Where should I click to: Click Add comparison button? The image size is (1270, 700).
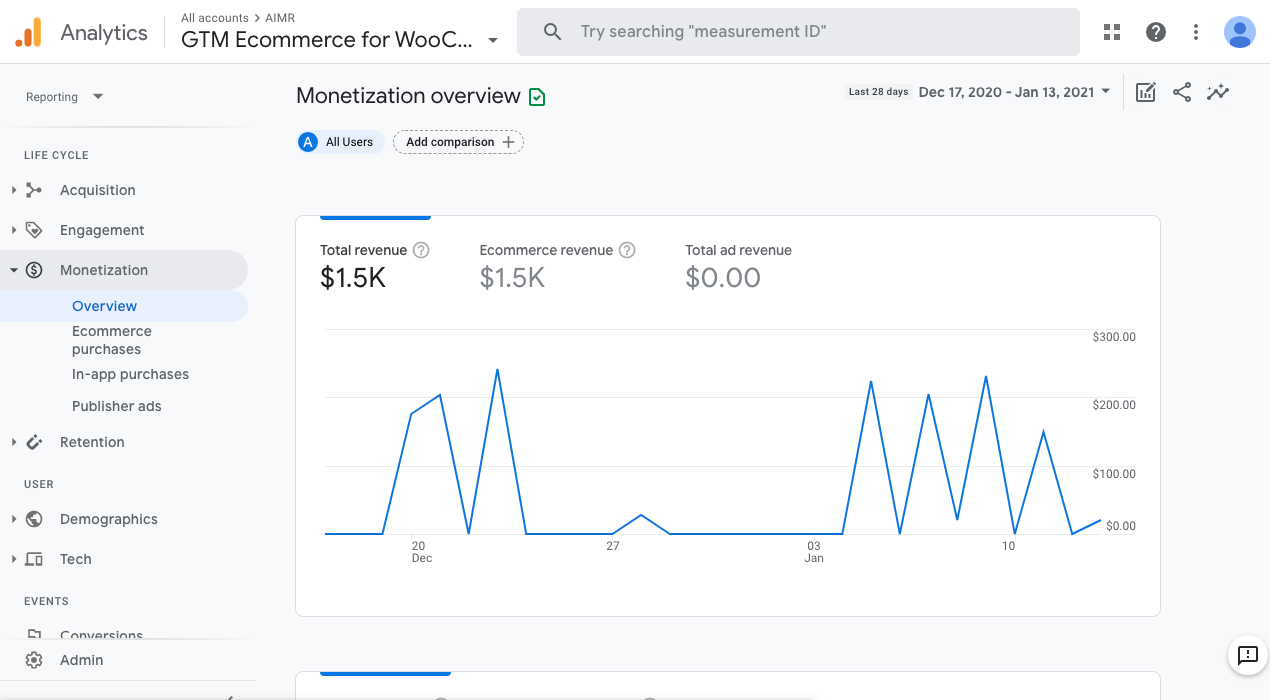click(458, 142)
